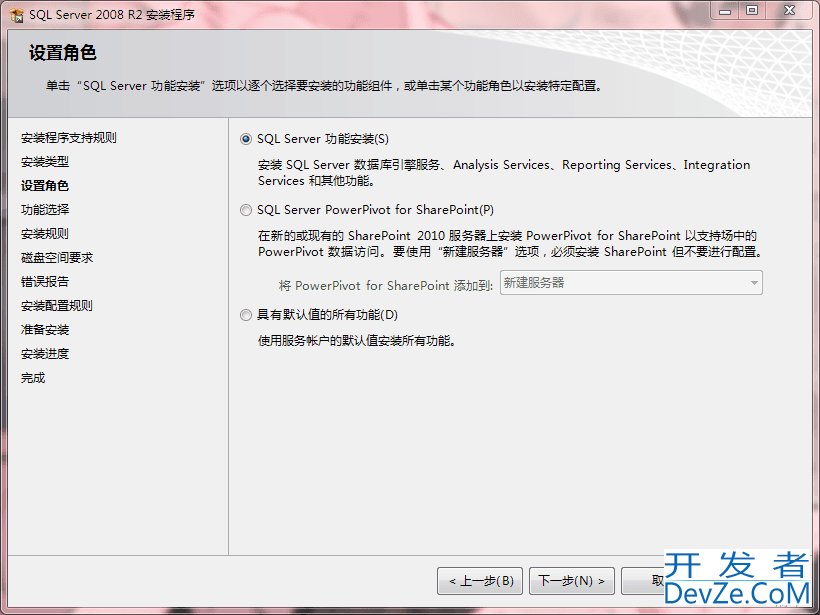Click the 设置角色 page heading
The width and height of the screenshot is (820, 615).
pyautogui.click(x=63, y=53)
